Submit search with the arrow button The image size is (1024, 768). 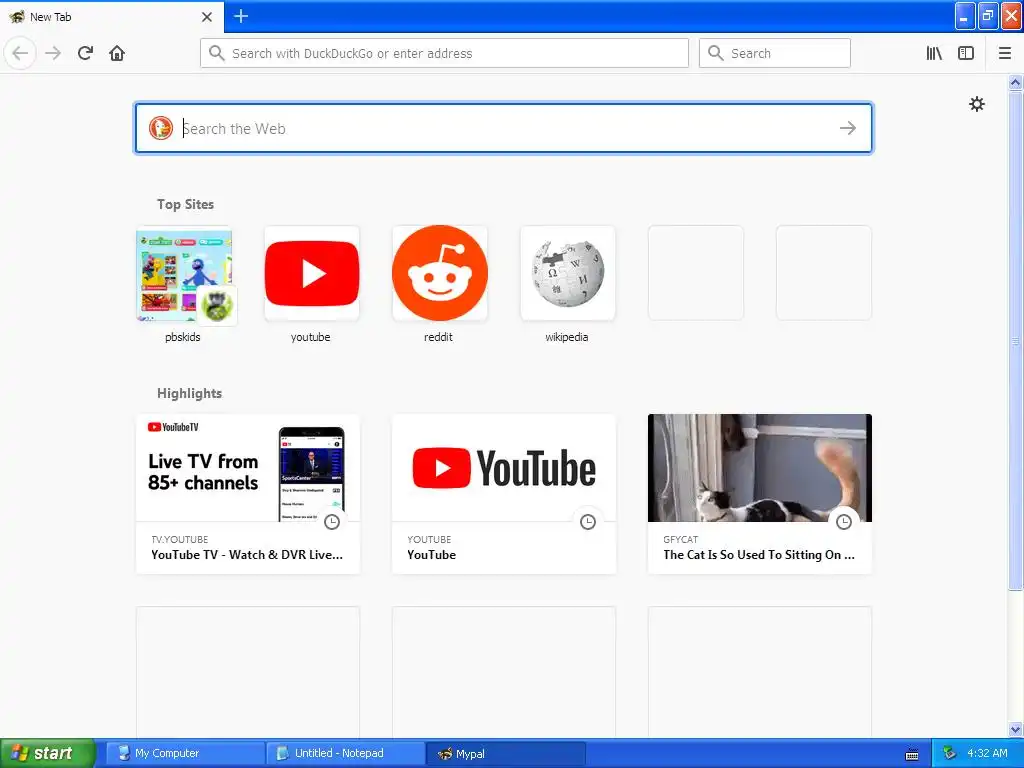pos(848,128)
